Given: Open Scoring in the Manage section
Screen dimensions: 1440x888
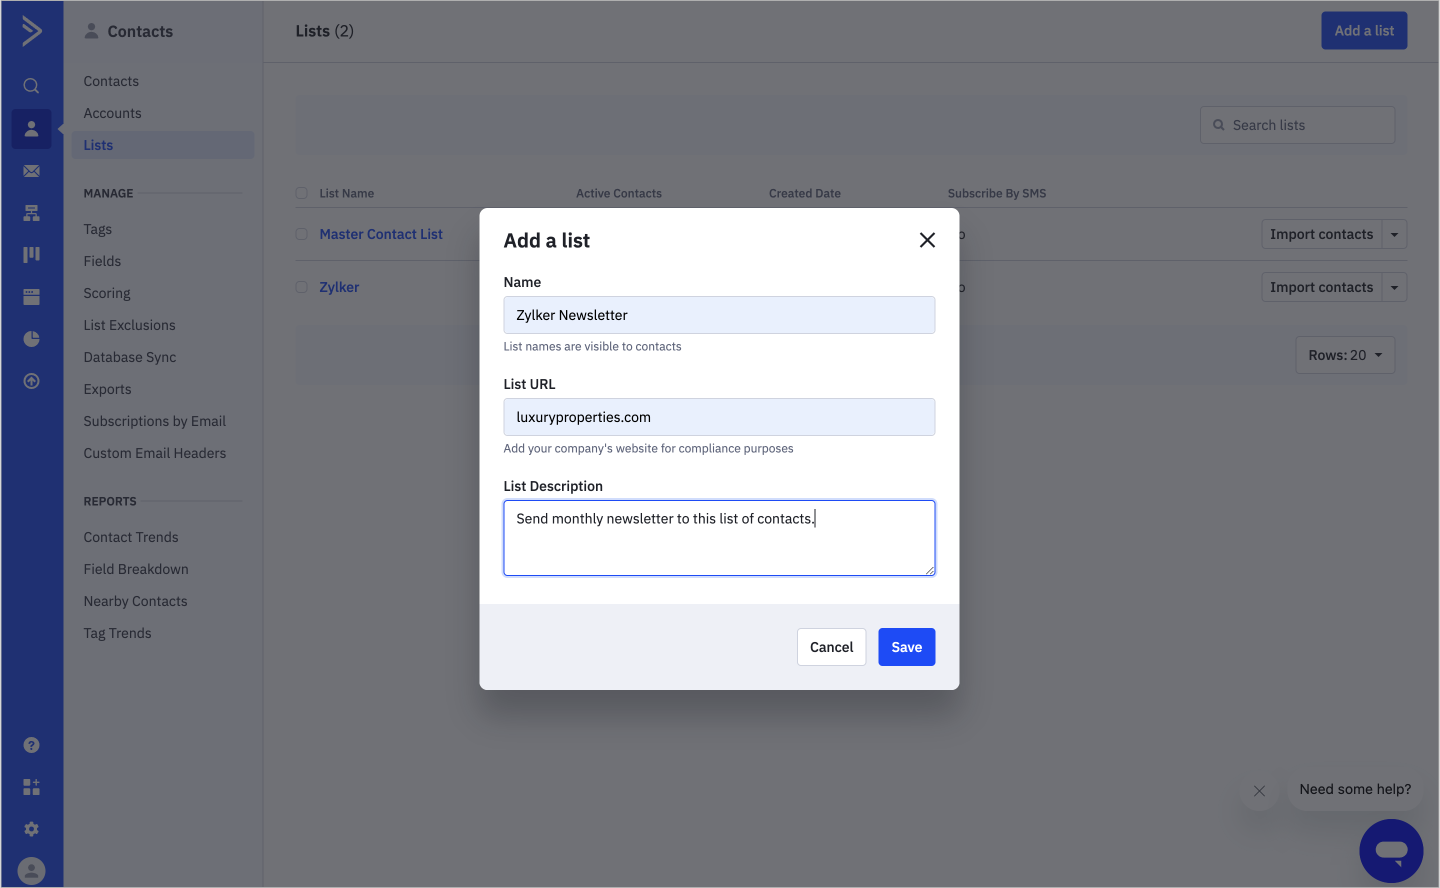Looking at the screenshot, I should [107, 293].
